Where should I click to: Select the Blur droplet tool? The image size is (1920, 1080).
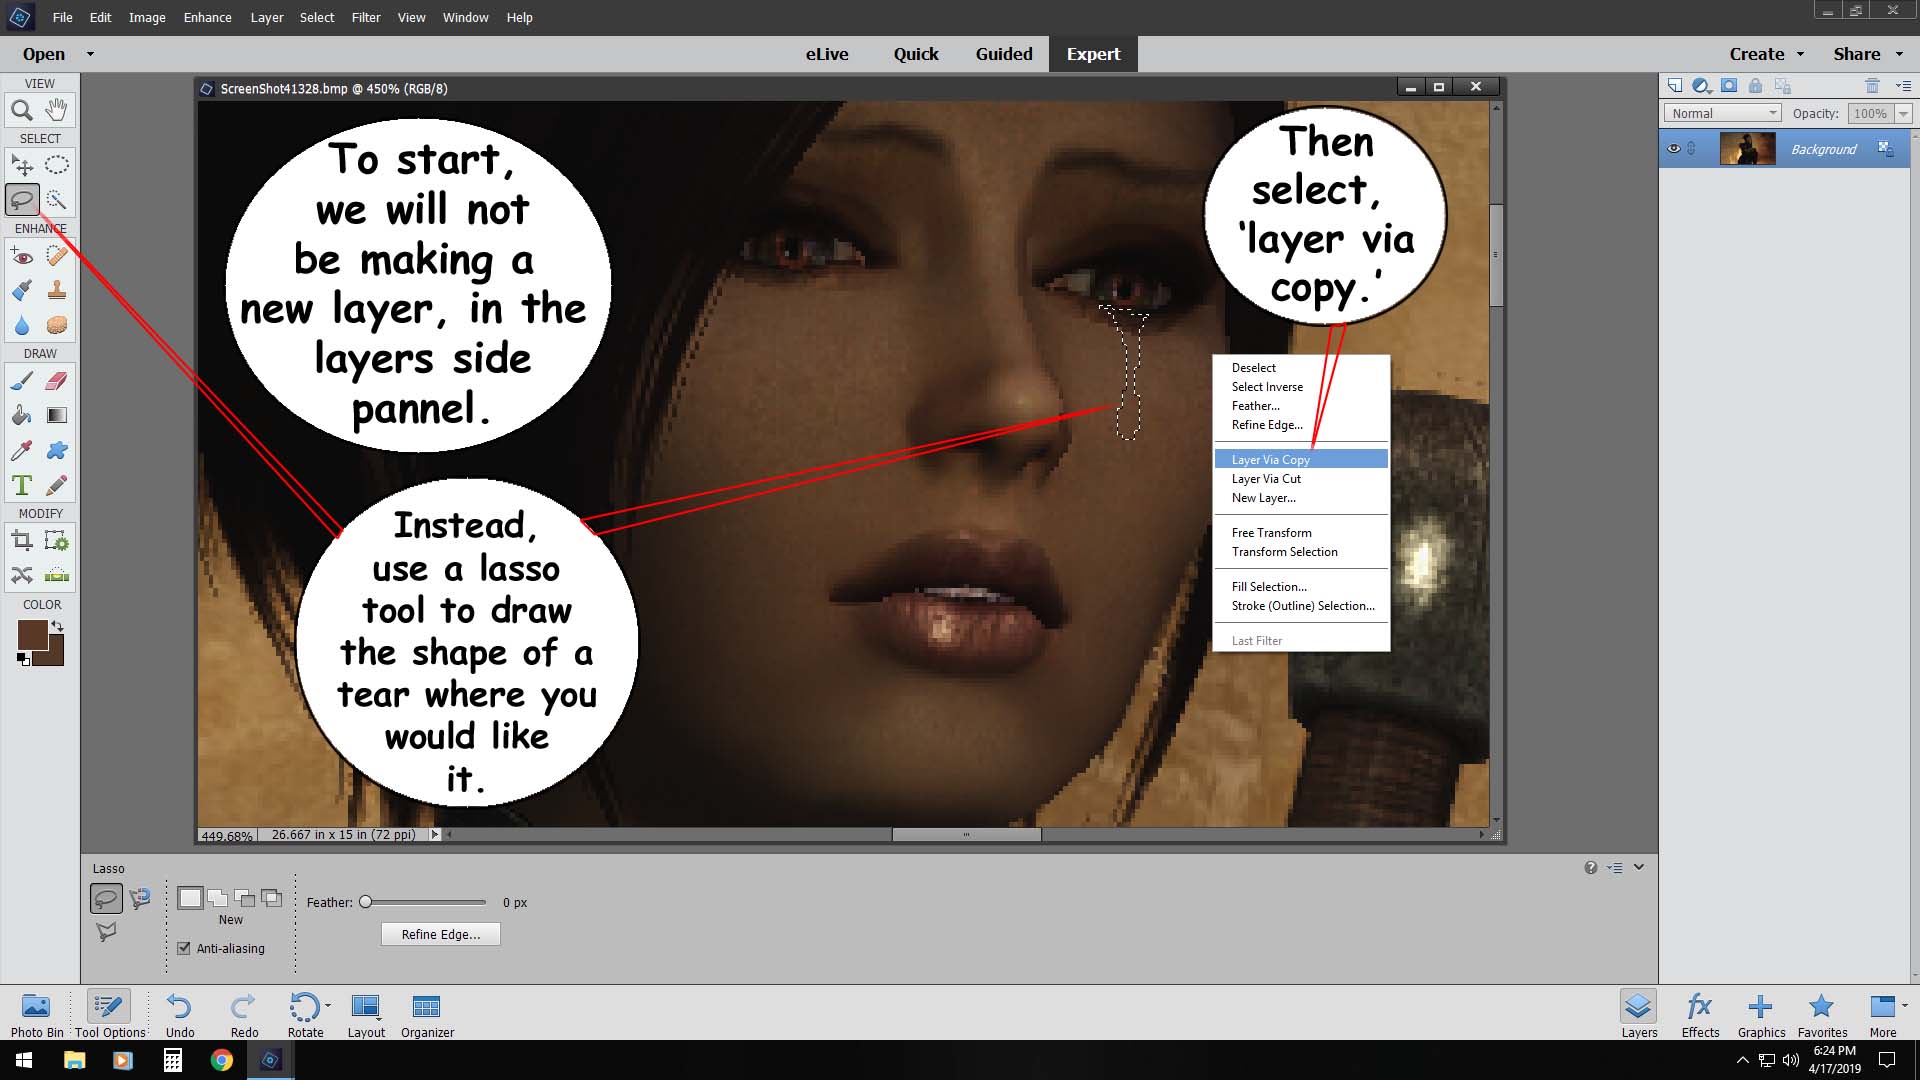click(22, 326)
